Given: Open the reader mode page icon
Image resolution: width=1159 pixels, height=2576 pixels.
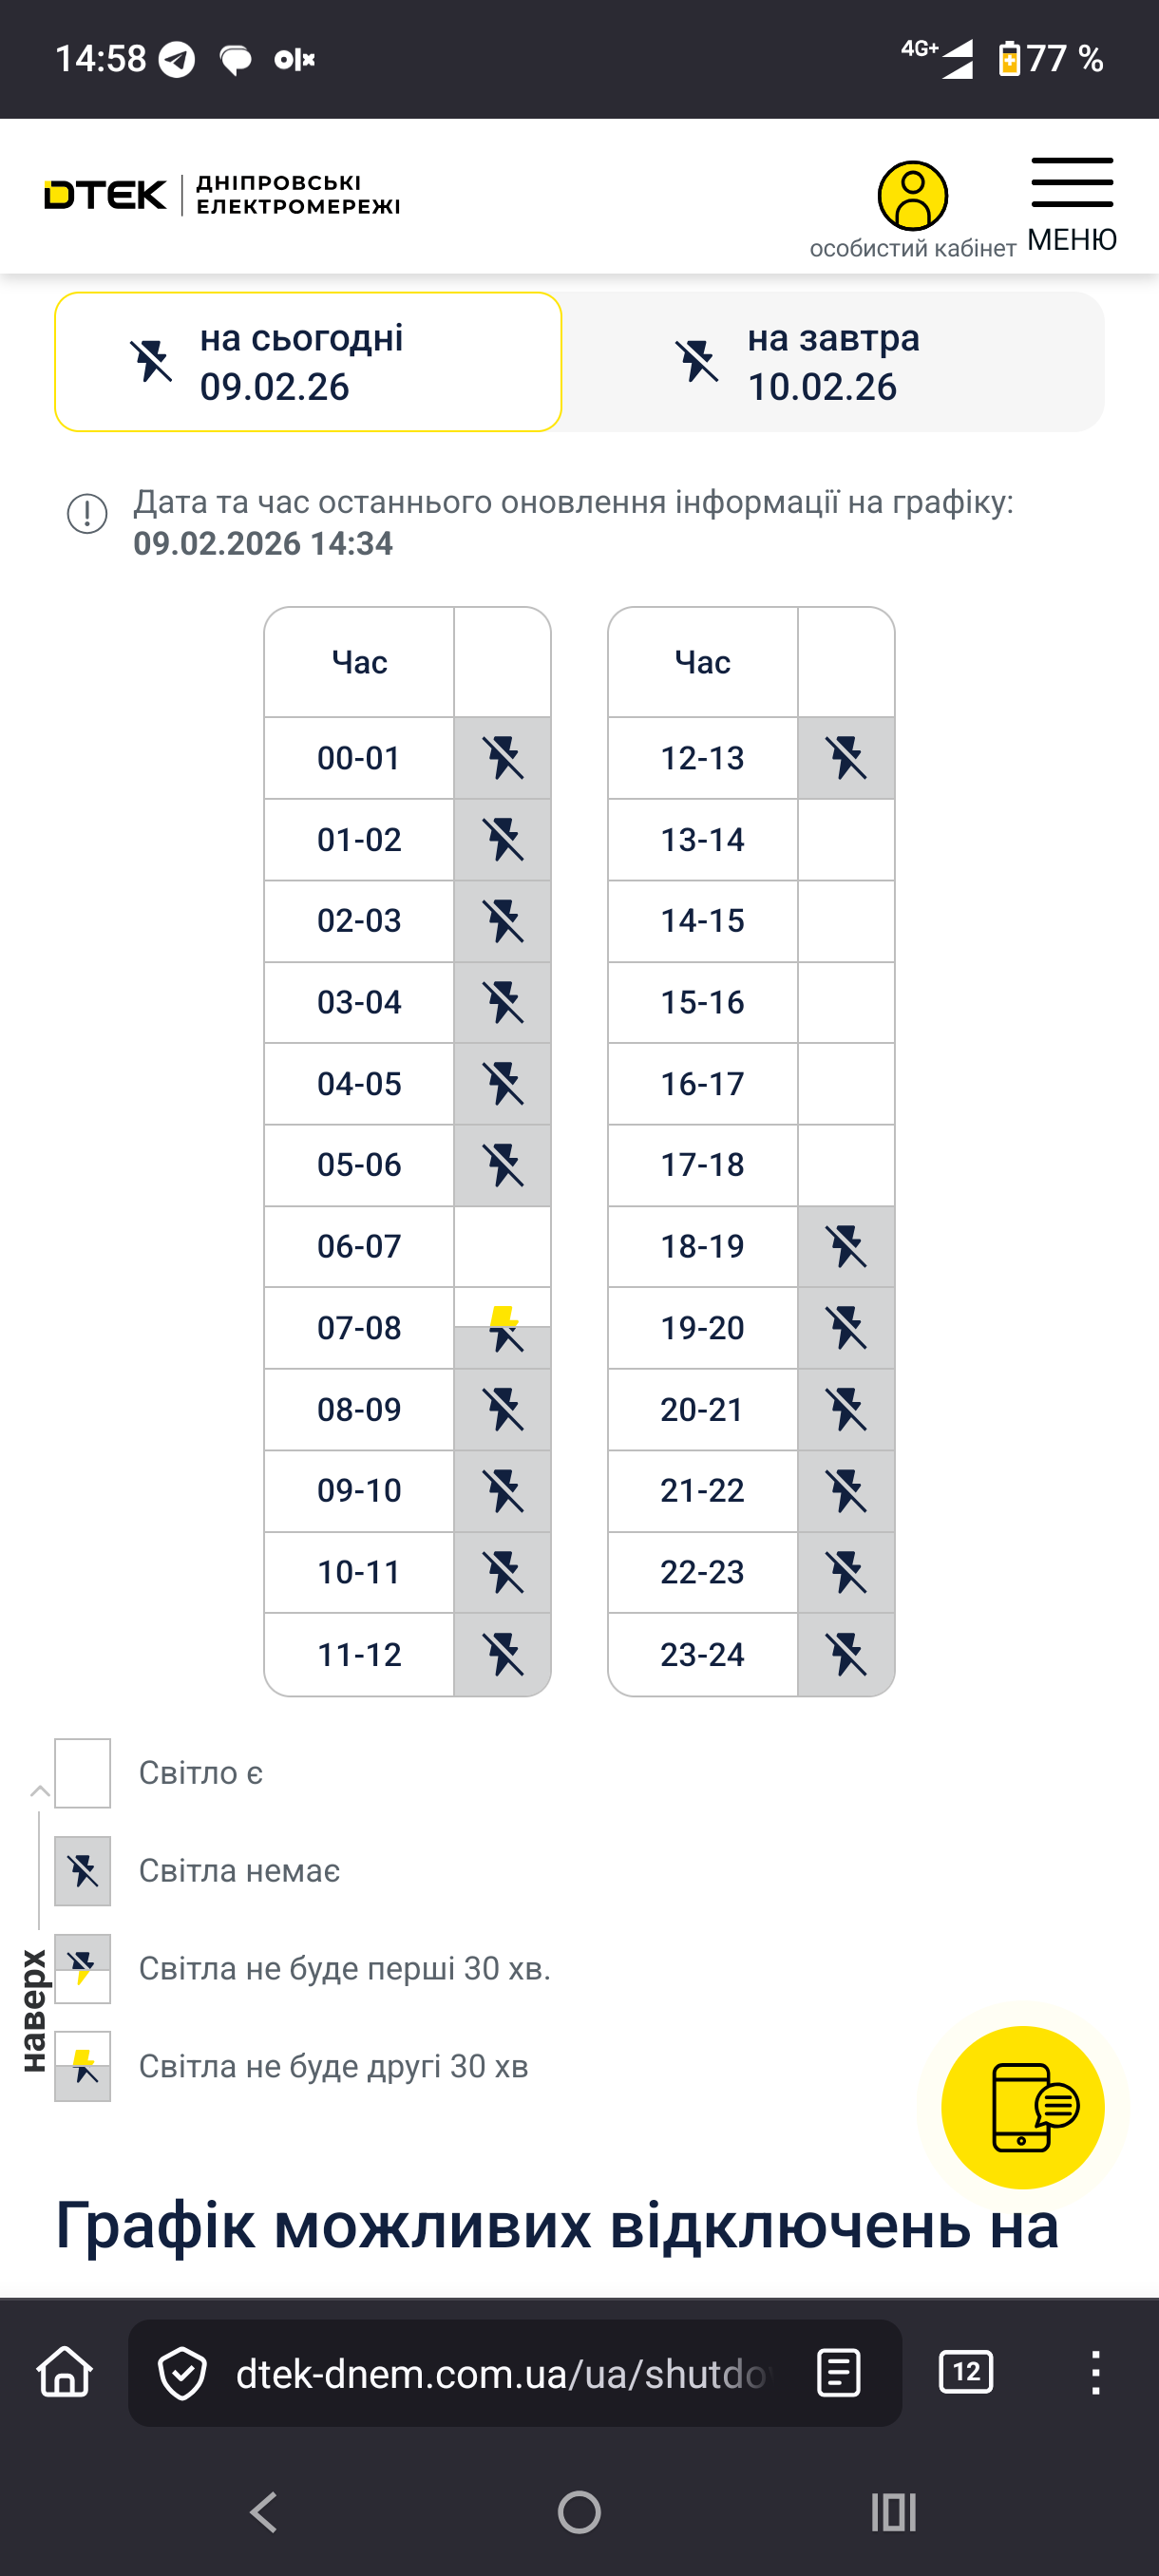Looking at the screenshot, I should pyautogui.click(x=838, y=2373).
